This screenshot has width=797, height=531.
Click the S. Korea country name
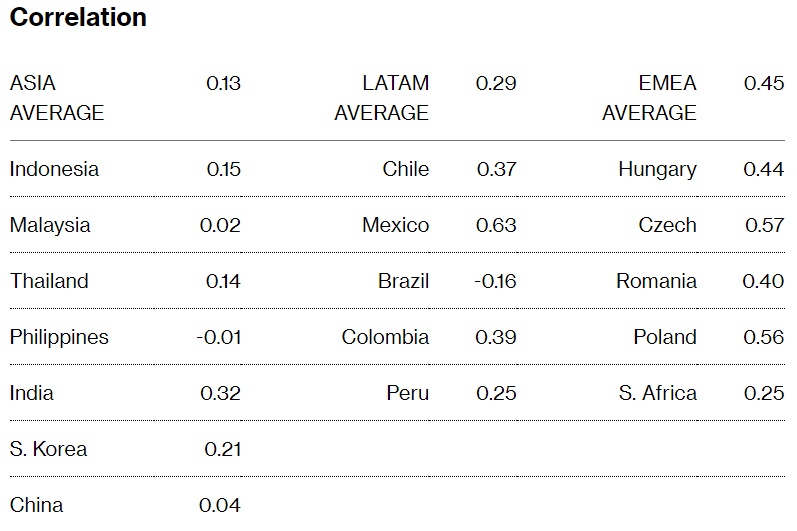coord(48,449)
